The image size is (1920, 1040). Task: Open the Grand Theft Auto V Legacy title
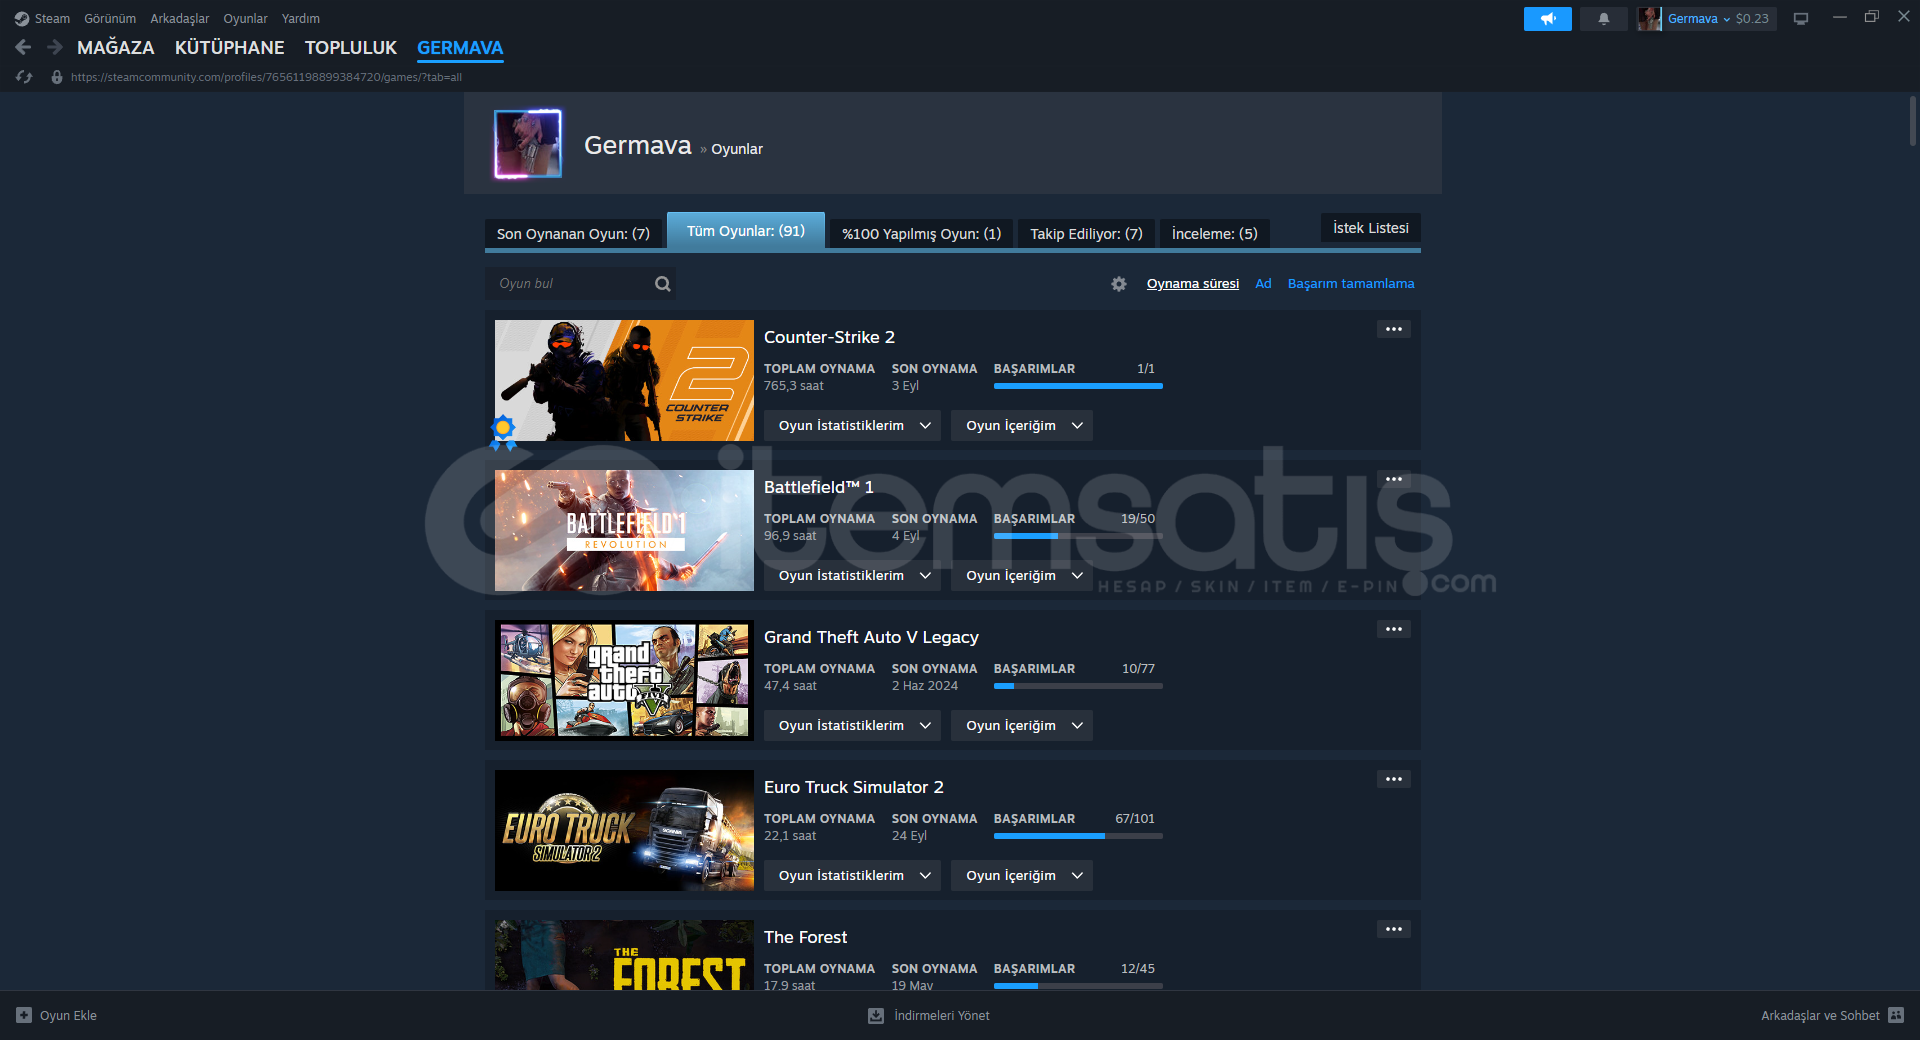[x=871, y=637]
